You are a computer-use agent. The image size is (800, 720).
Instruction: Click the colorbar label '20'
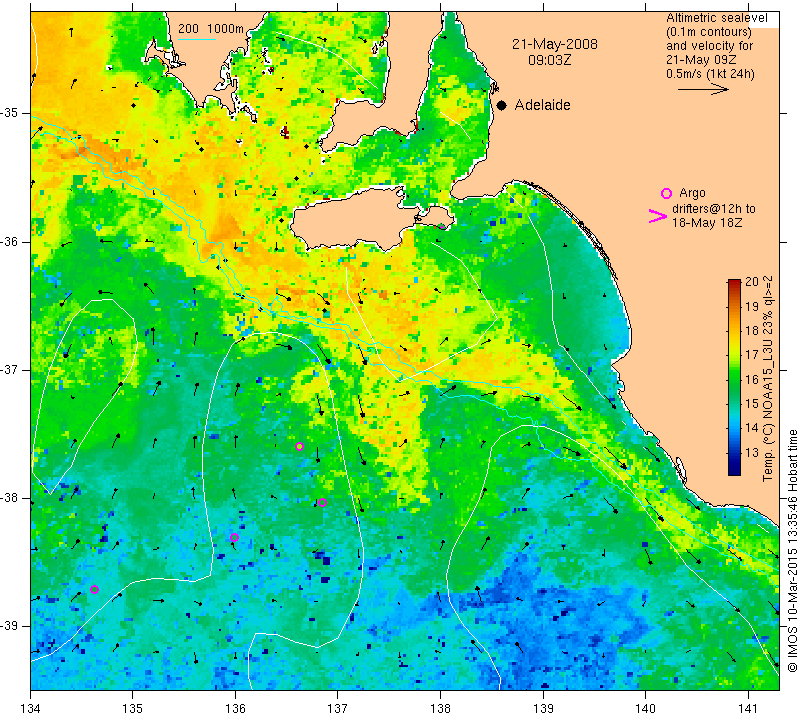752,282
